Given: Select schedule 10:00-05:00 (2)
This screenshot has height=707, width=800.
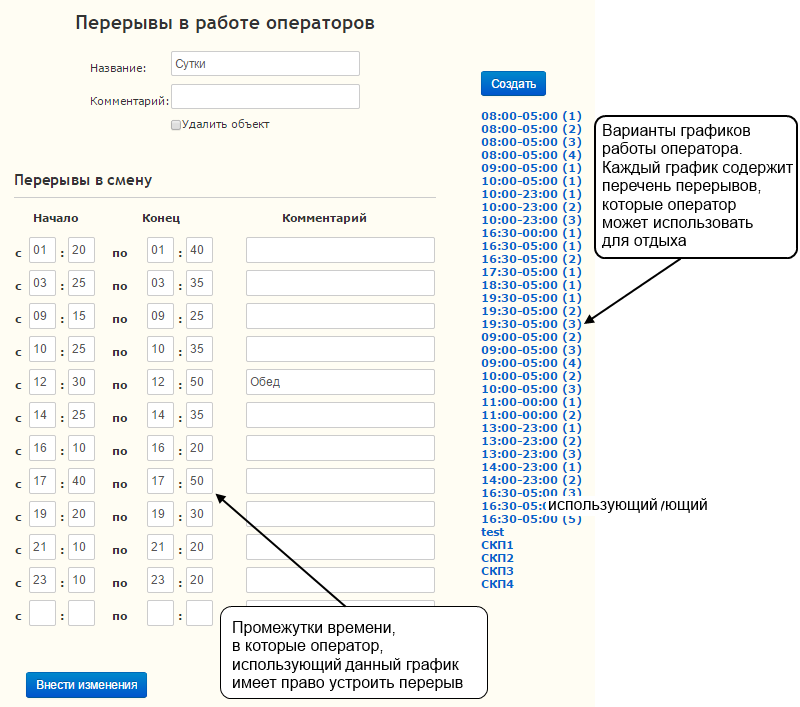Looking at the screenshot, I should 532,376.
